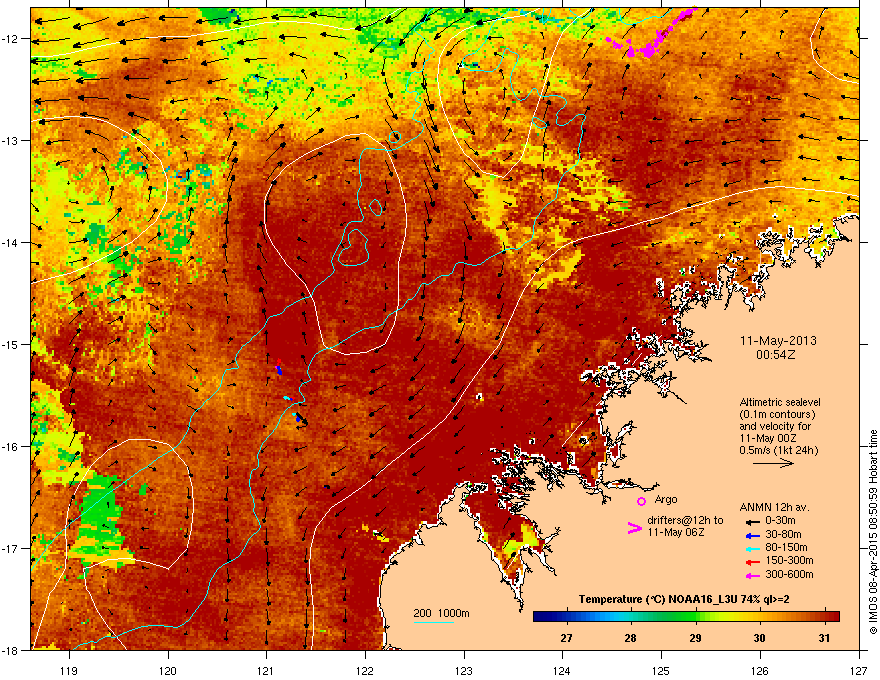Click the '0-30m' depth label
This screenshot has width=880, height=680.
[781, 521]
